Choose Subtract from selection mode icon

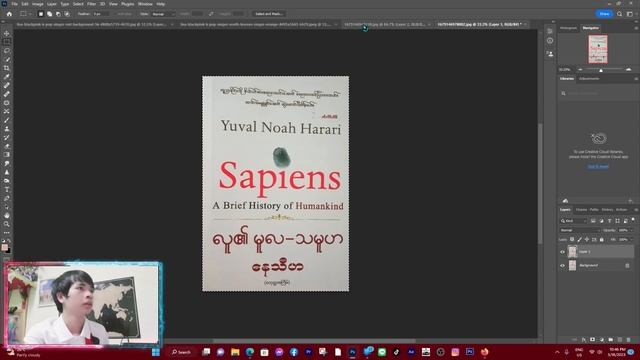58,14
